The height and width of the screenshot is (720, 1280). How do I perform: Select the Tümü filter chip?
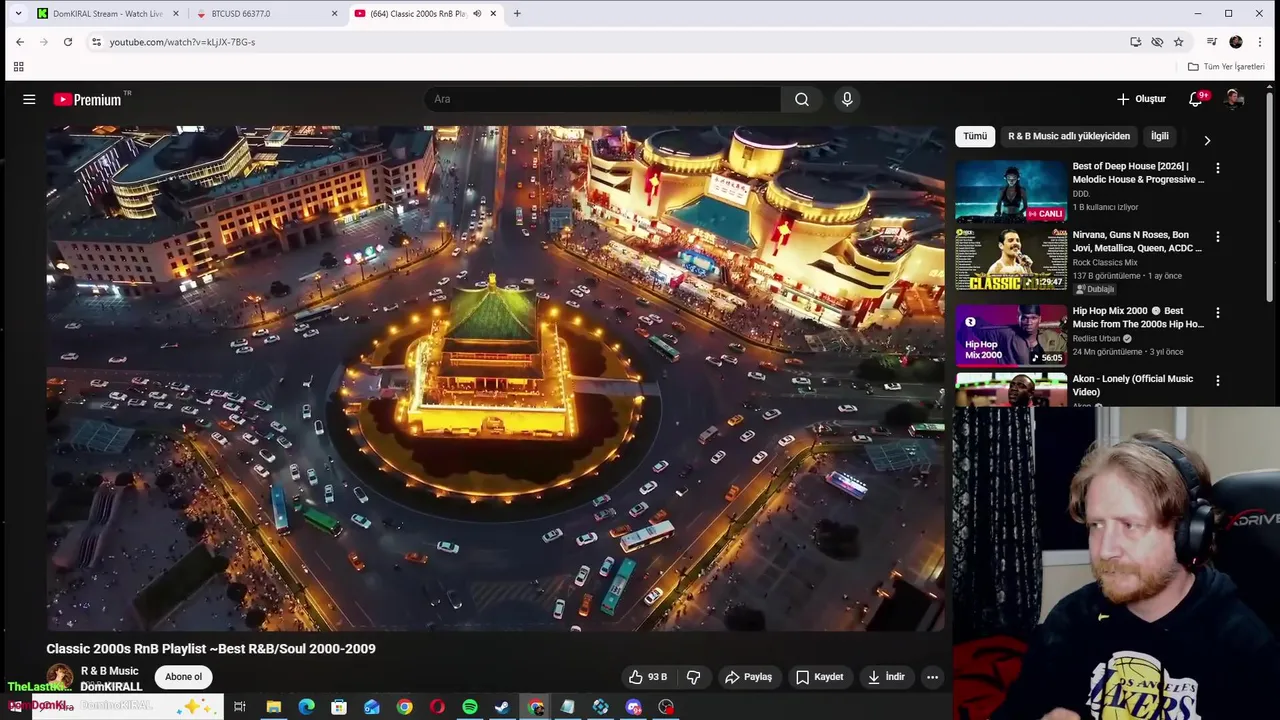[975, 136]
